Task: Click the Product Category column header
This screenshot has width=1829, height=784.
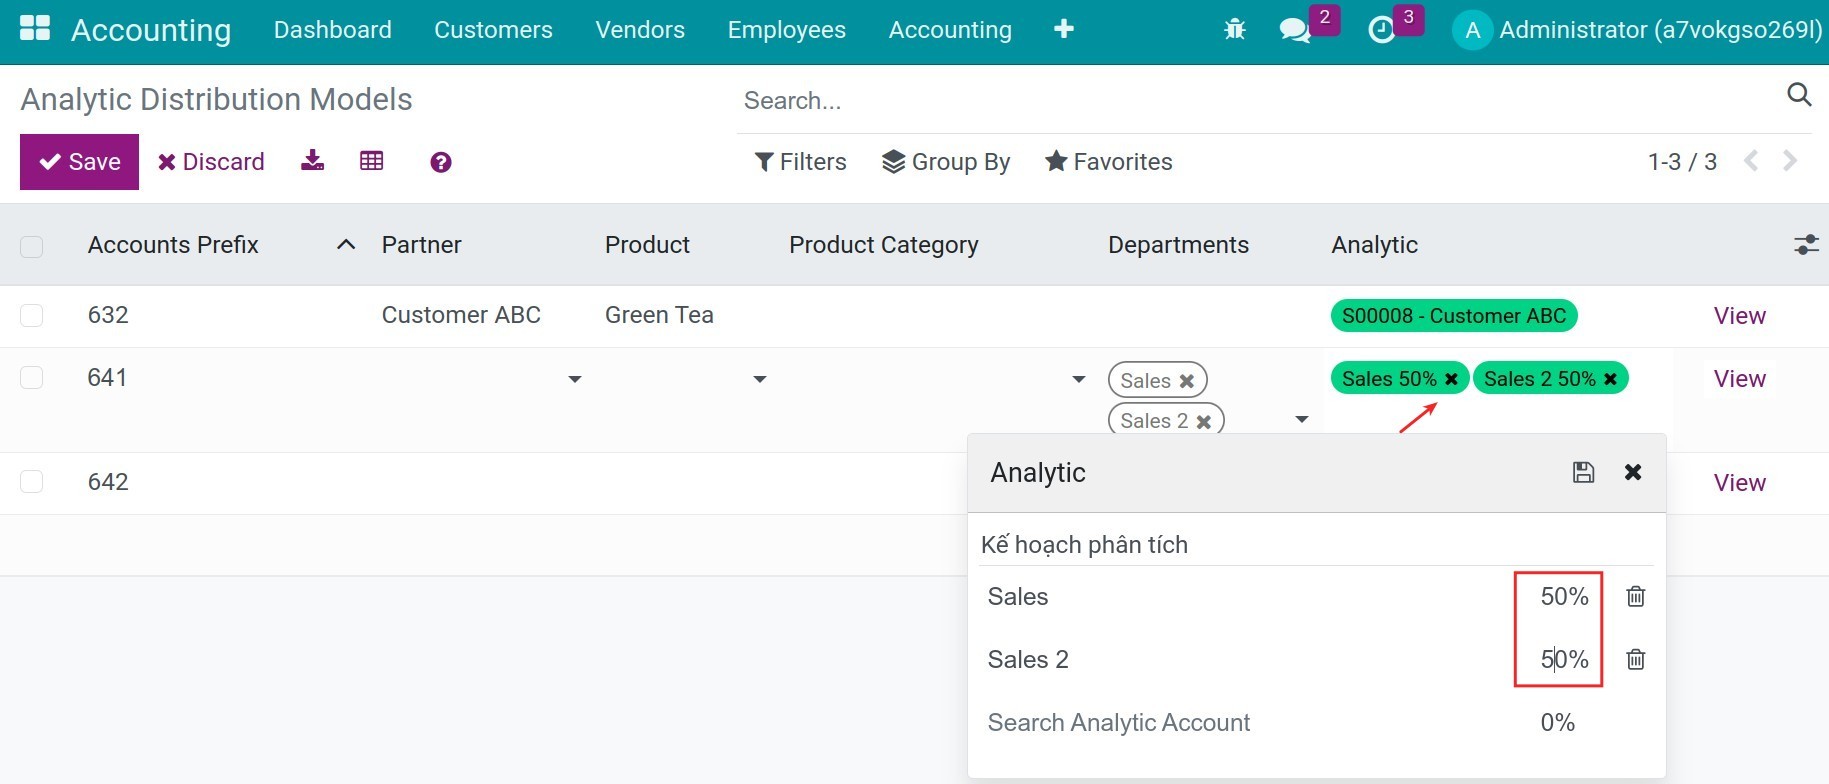Action: [x=884, y=245]
